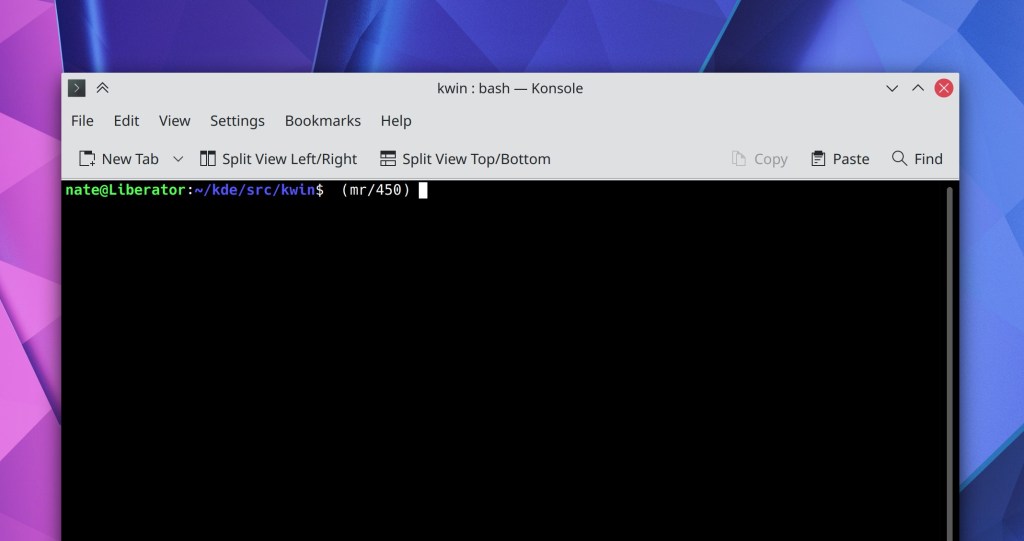Click the terminal's vertical scrollbar
The image size is (1024, 541).
tap(949, 360)
